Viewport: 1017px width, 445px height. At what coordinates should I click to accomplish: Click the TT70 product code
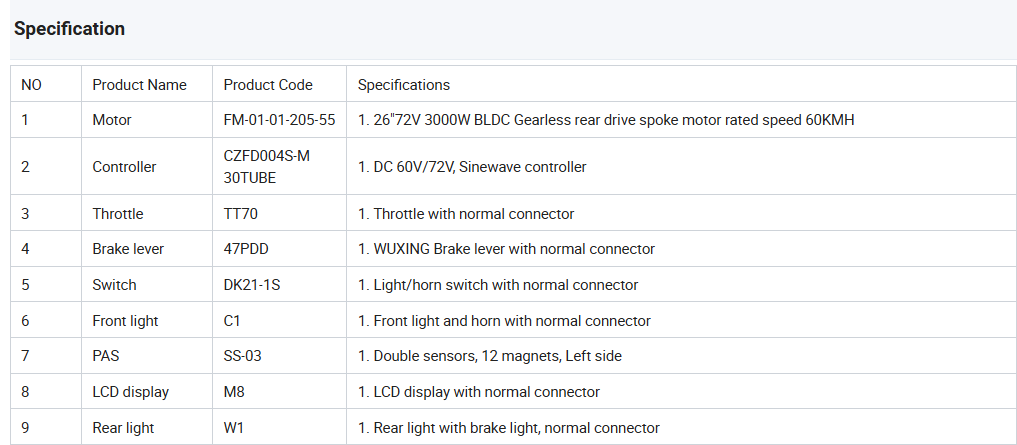tap(241, 214)
